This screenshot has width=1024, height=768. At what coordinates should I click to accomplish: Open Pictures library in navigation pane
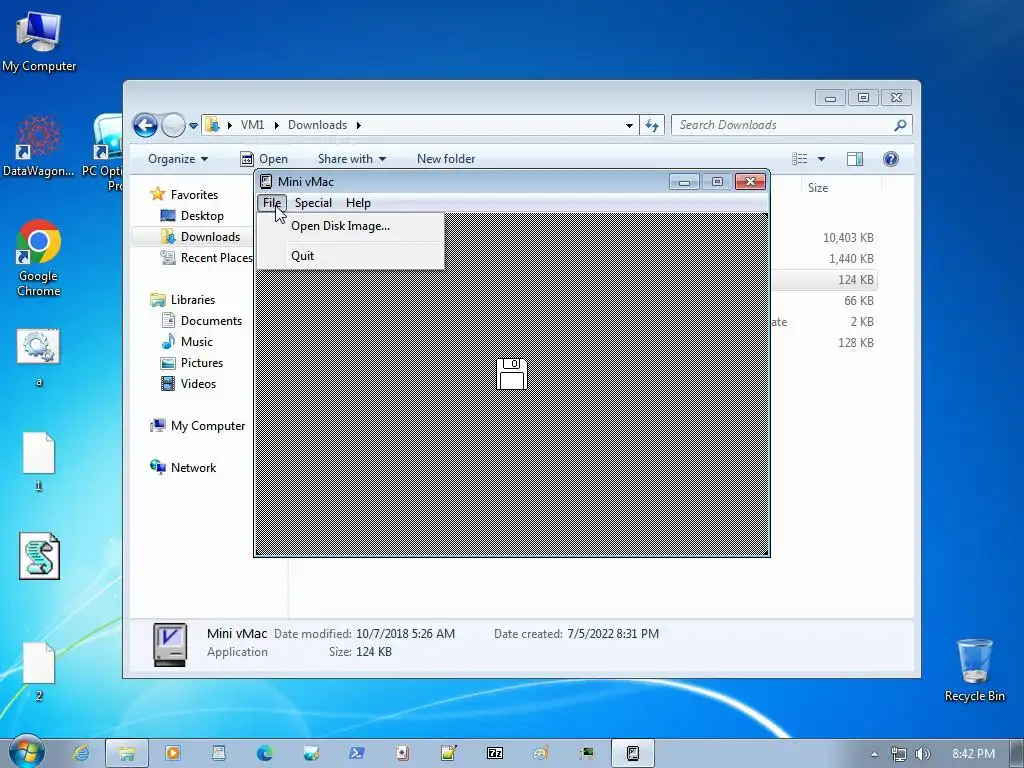[202, 362]
